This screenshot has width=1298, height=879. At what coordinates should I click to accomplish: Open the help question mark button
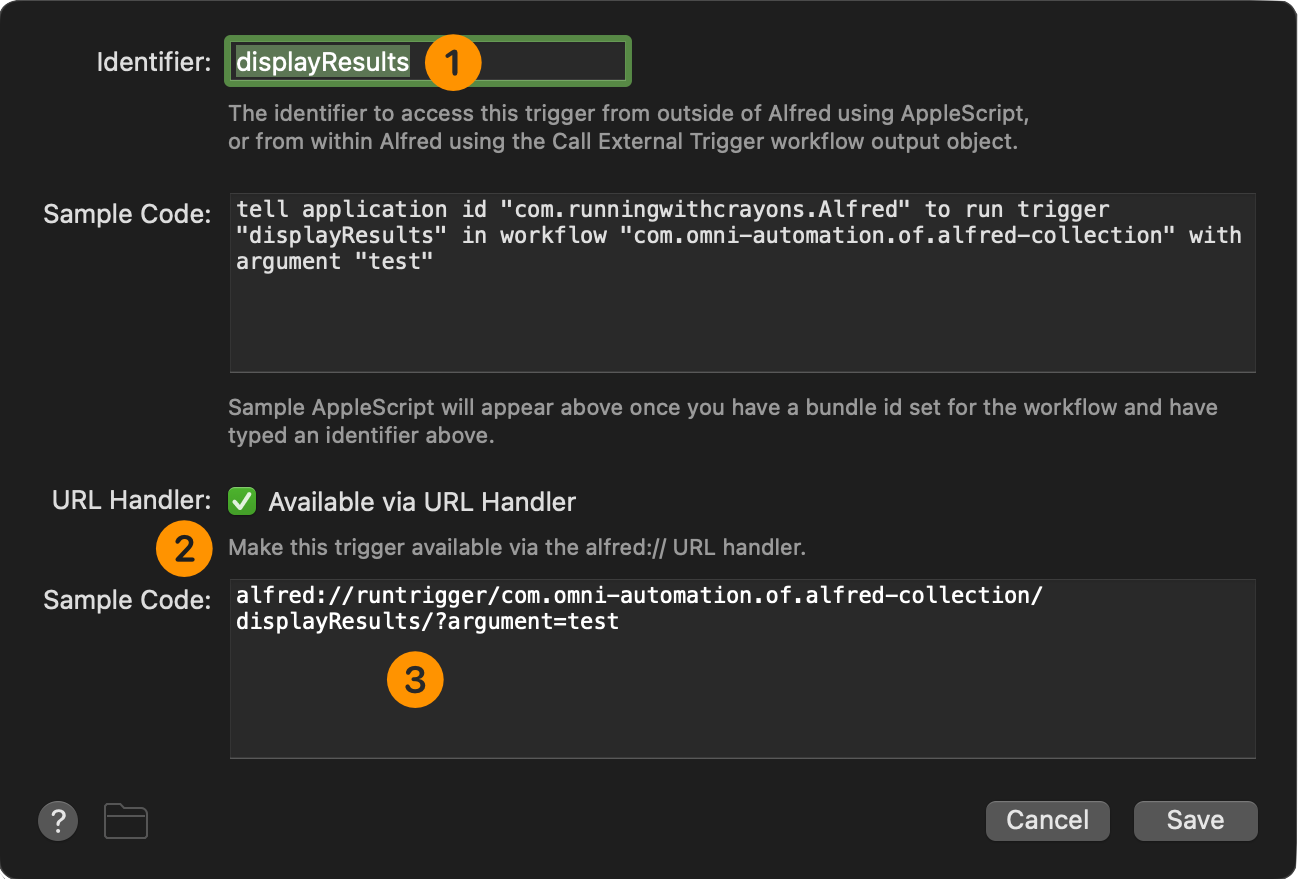point(58,821)
